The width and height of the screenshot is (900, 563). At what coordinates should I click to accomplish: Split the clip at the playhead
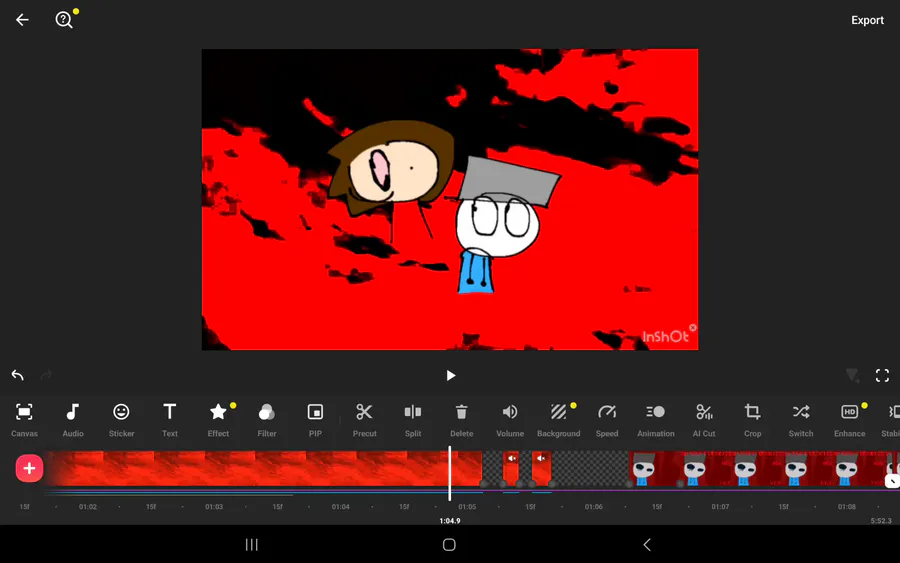click(413, 420)
